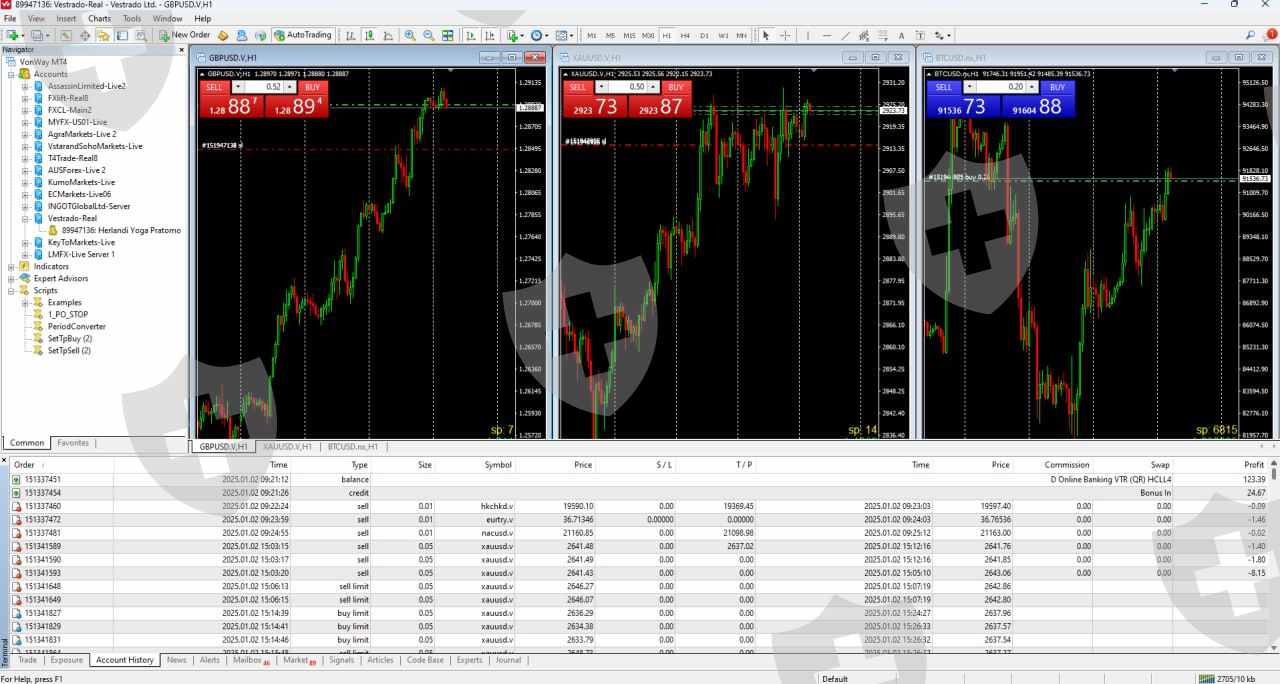Expand the AssassinLimited-Live2 account node
This screenshot has height=684, width=1280.
coord(25,86)
